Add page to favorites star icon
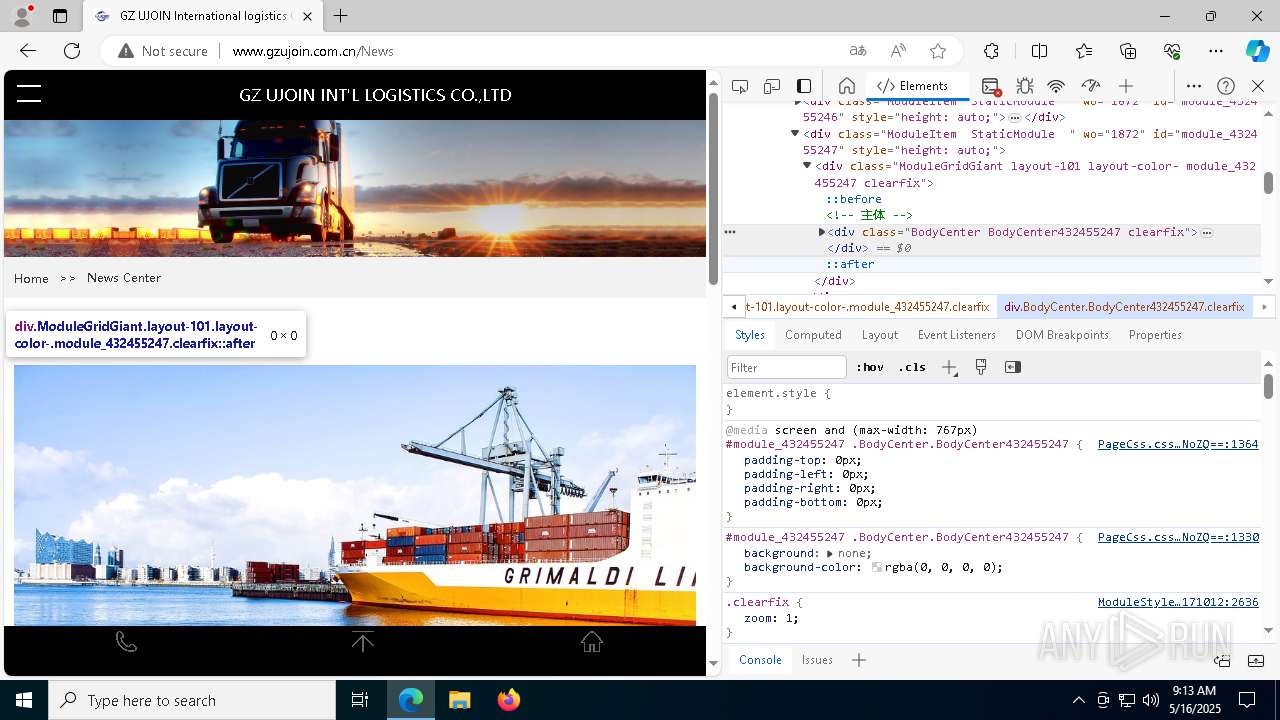 point(937,51)
